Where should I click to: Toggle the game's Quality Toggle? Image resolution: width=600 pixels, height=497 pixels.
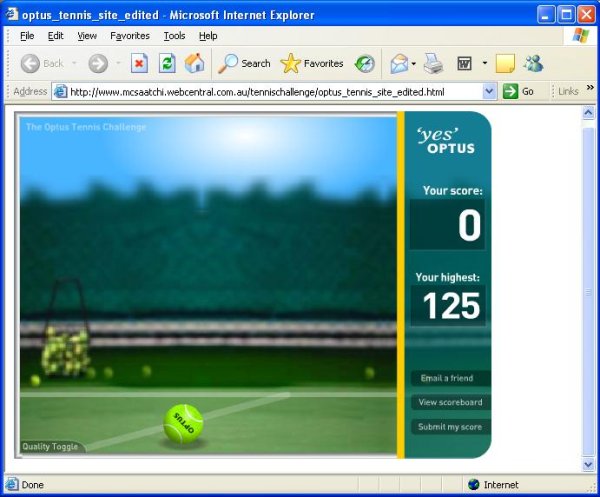50,447
